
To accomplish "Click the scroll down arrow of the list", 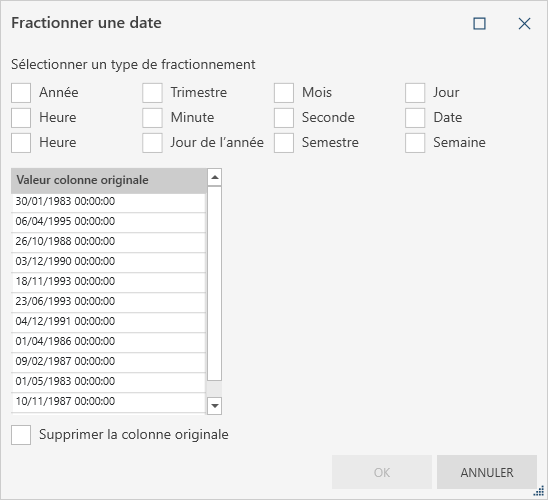I will (x=215, y=406).
